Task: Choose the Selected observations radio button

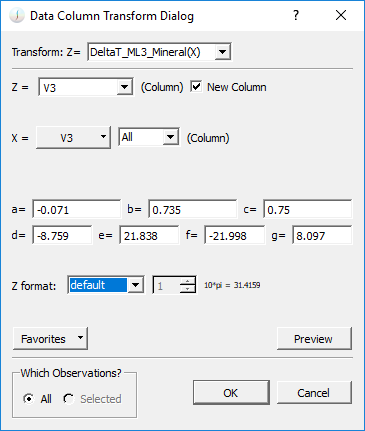Action: (69, 399)
